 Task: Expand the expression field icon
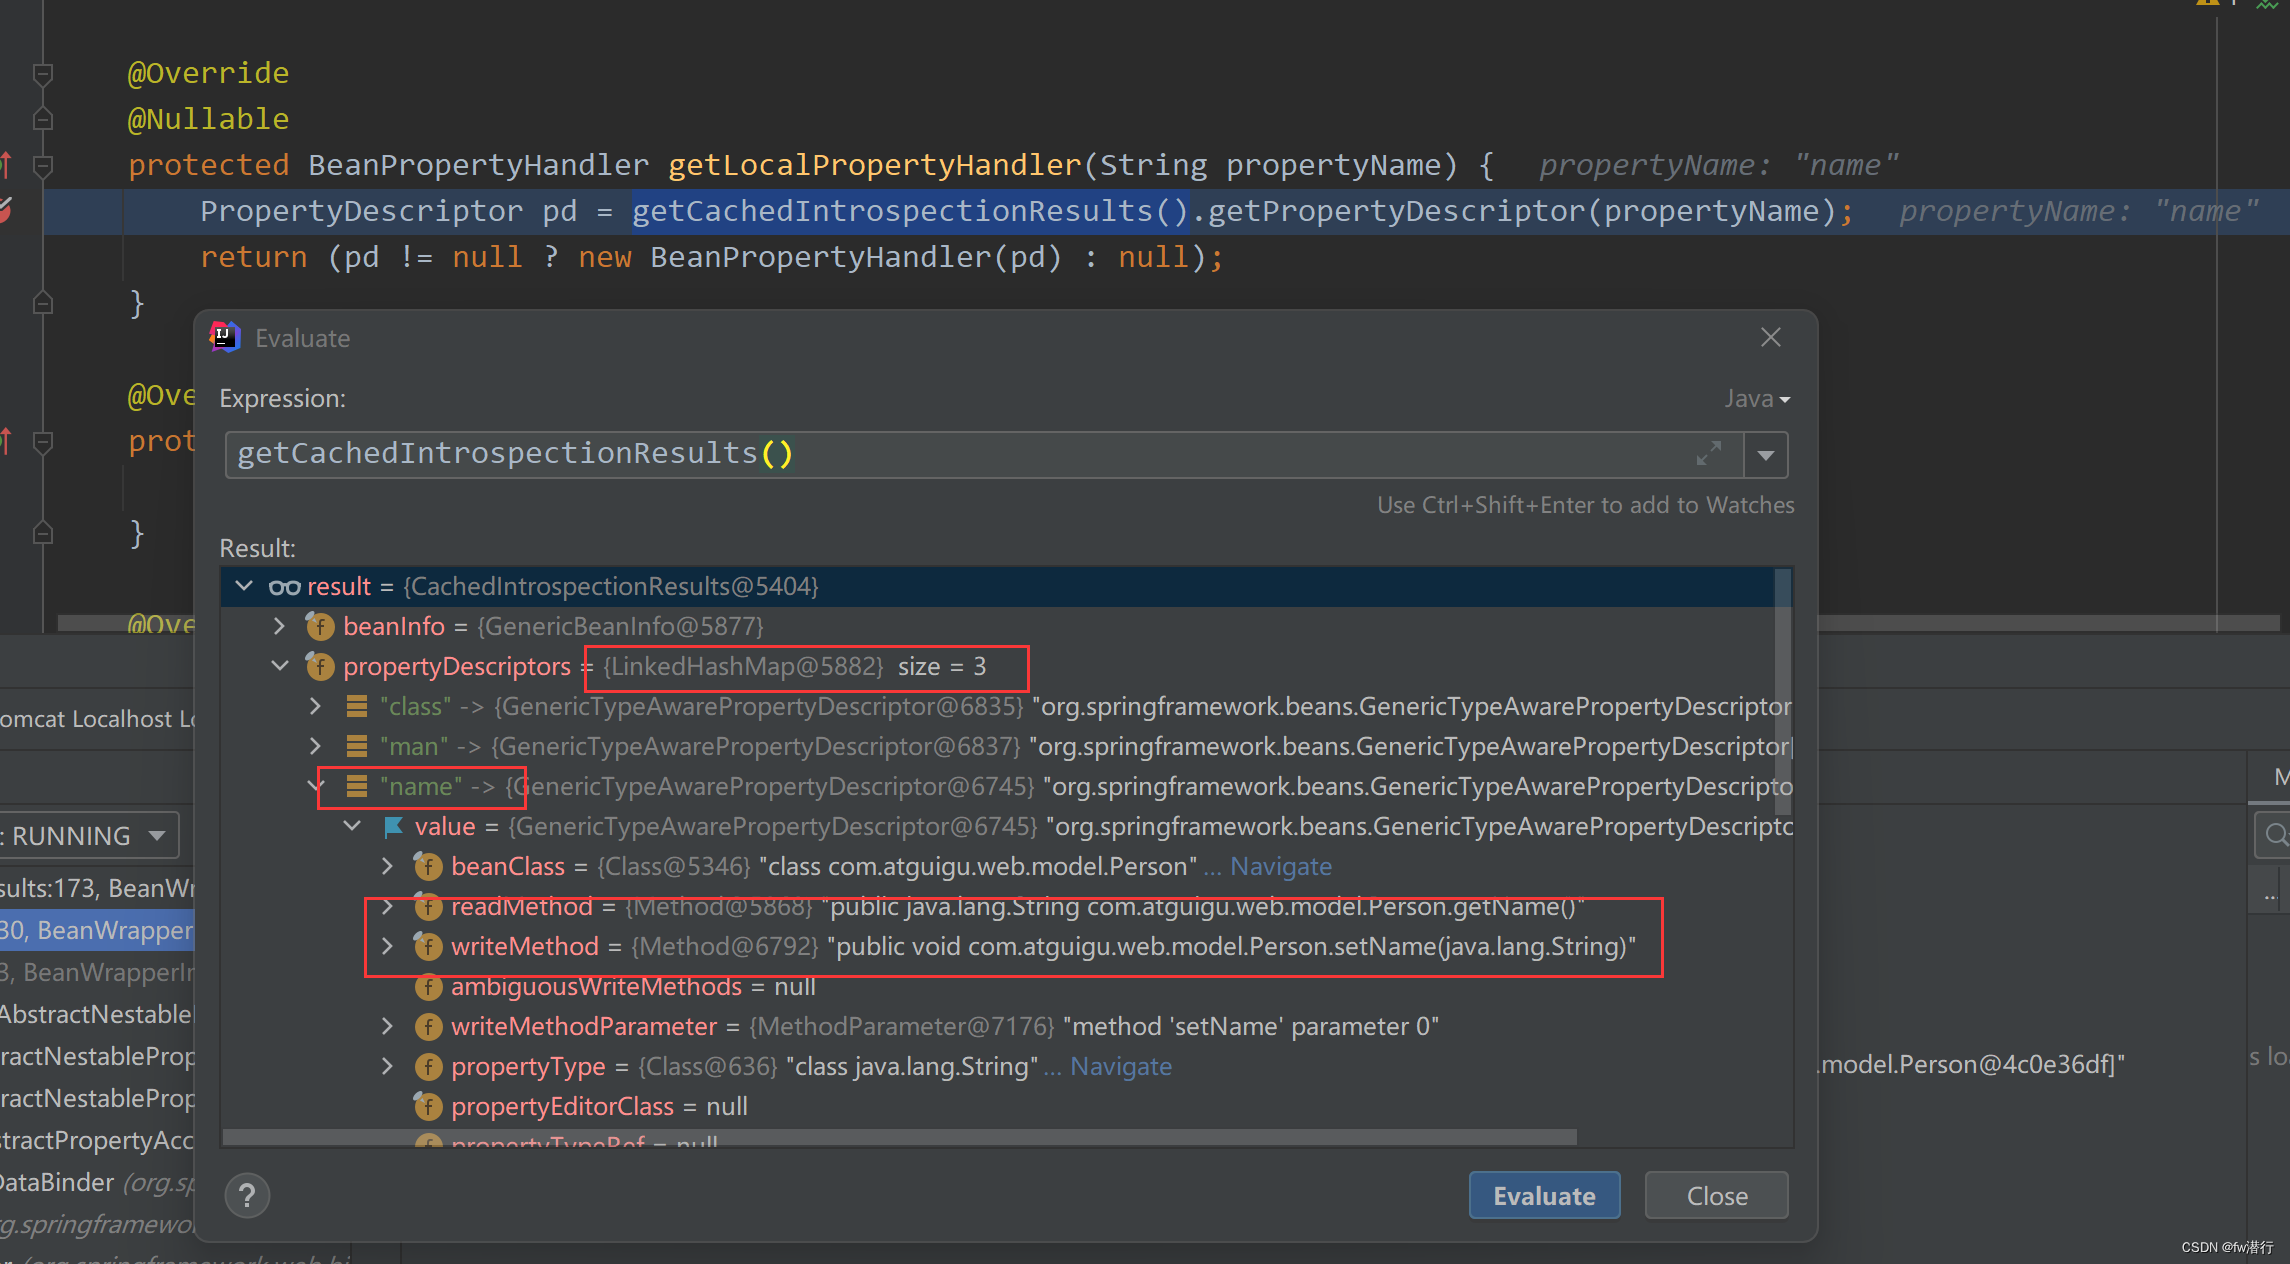(1709, 454)
